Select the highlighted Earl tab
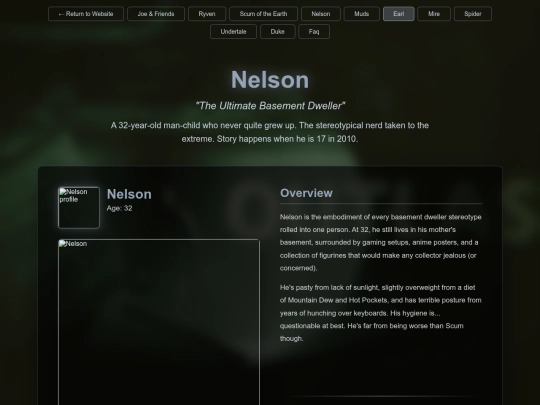Viewport: 540px width, 405px height. point(398,14)
